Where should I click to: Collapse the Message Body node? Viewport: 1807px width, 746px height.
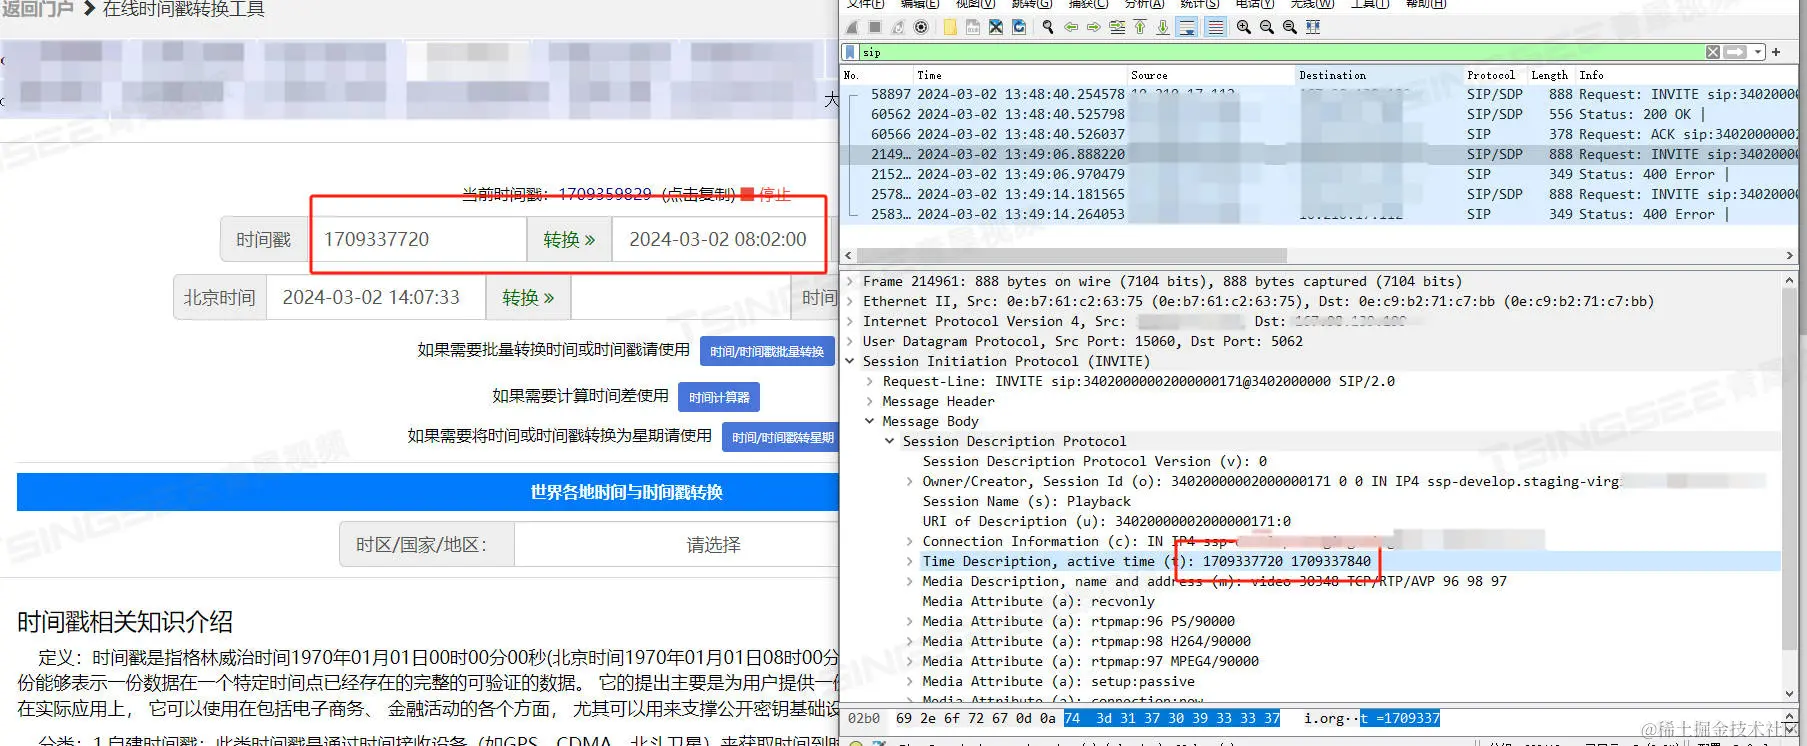click(x=870, y=422)
